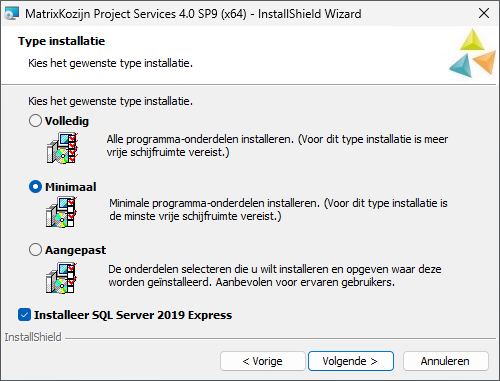Select the Minimaal radio button circle
Viewport: 500px width, 381px height.
[35, 187]
